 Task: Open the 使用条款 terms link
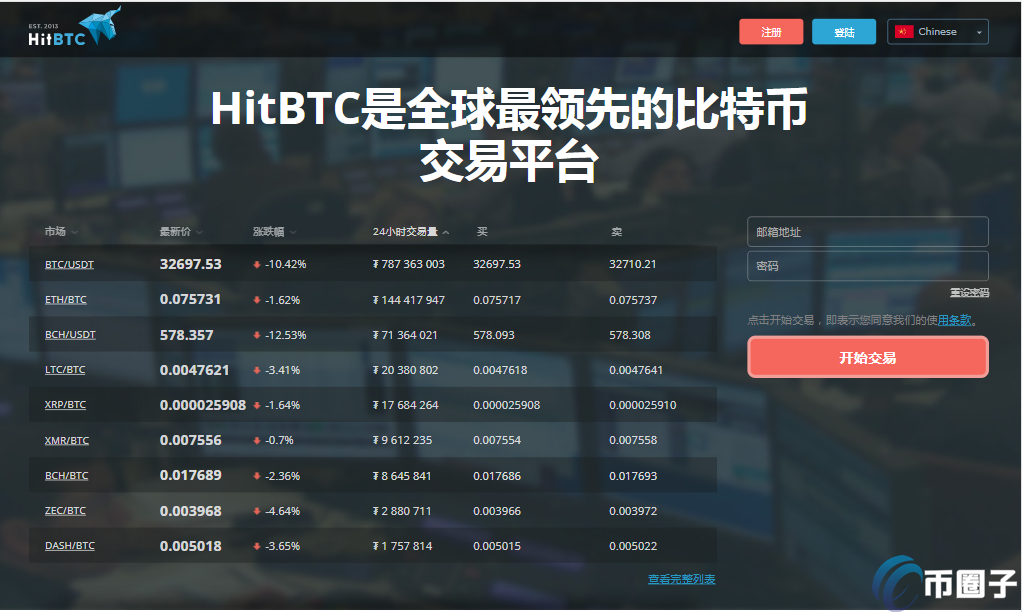click(954, 320)
